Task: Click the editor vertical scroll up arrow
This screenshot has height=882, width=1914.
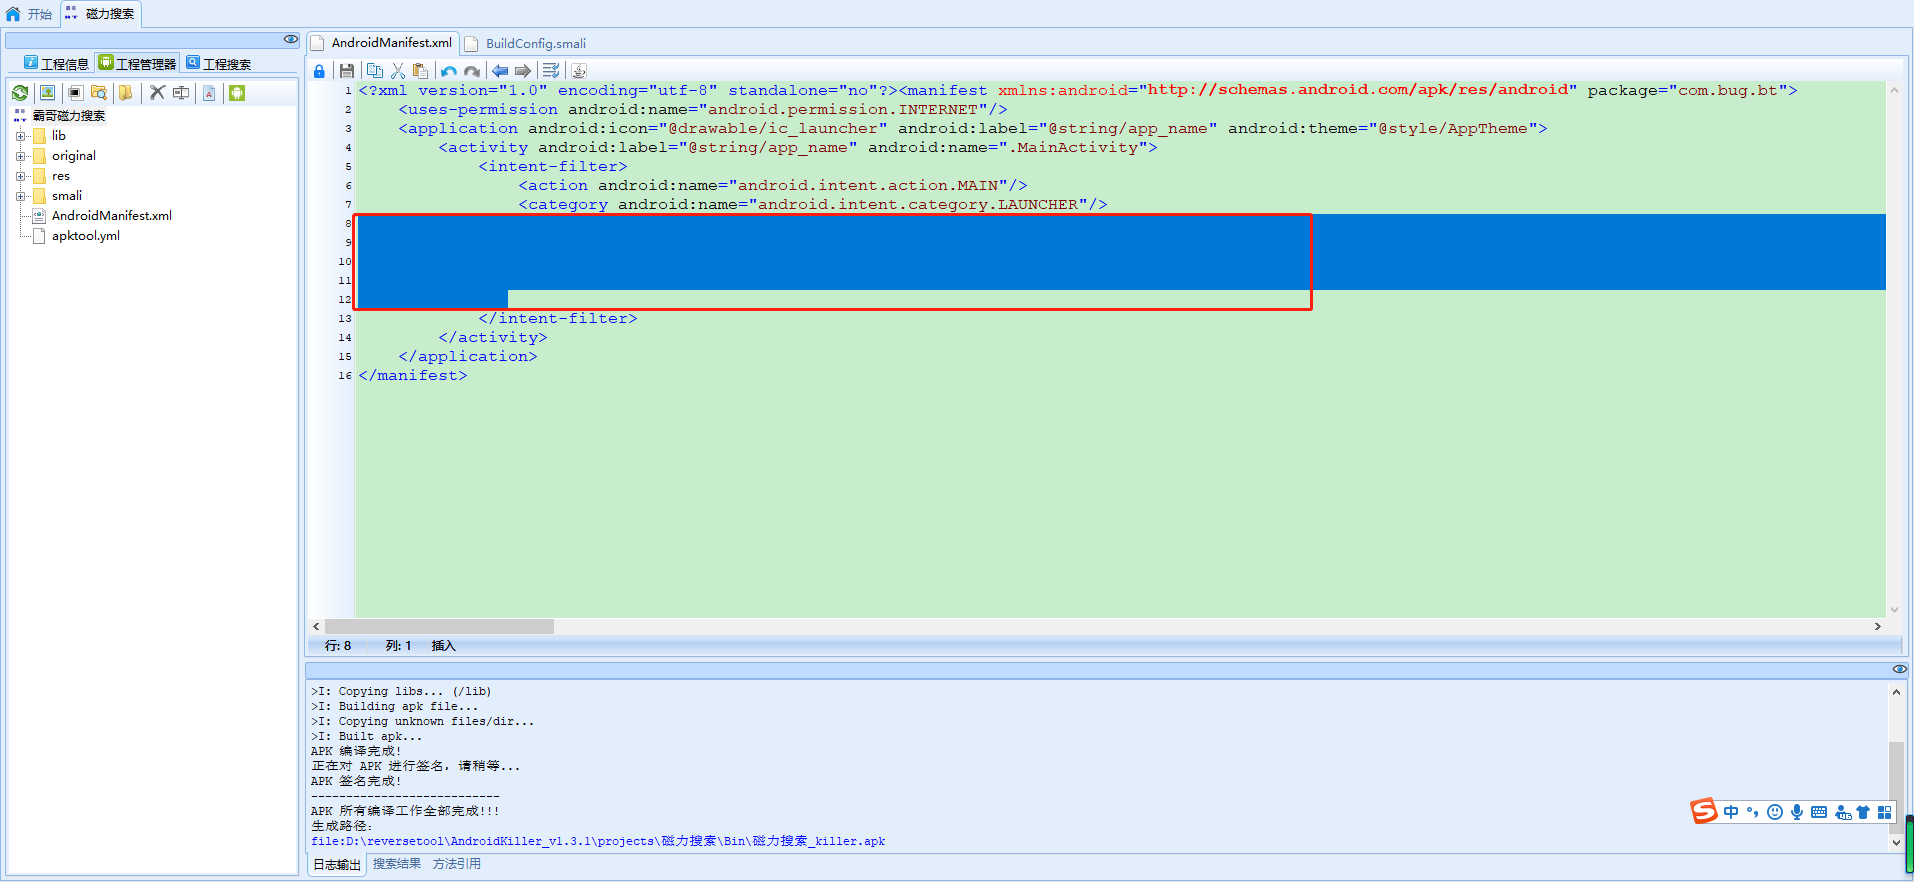Action: coord(1894,90)
